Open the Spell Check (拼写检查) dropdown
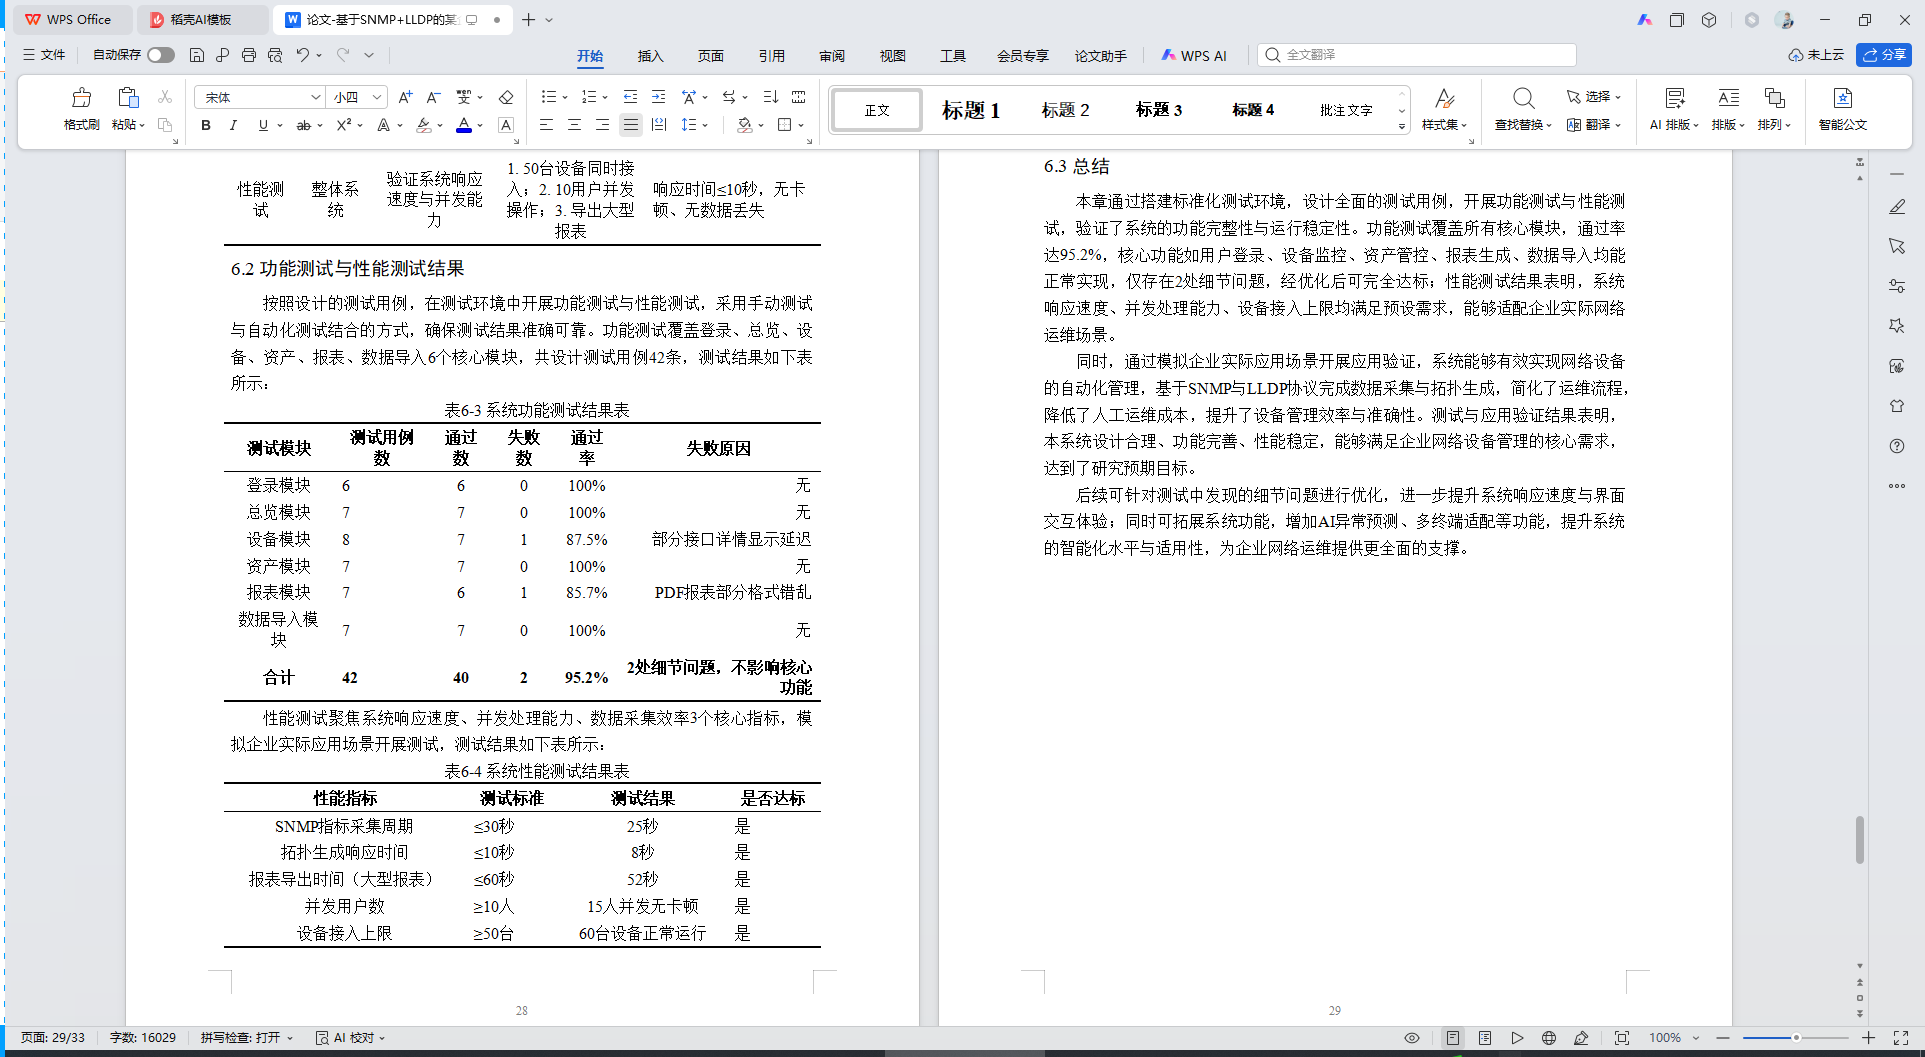 [x=247, y=1038]
